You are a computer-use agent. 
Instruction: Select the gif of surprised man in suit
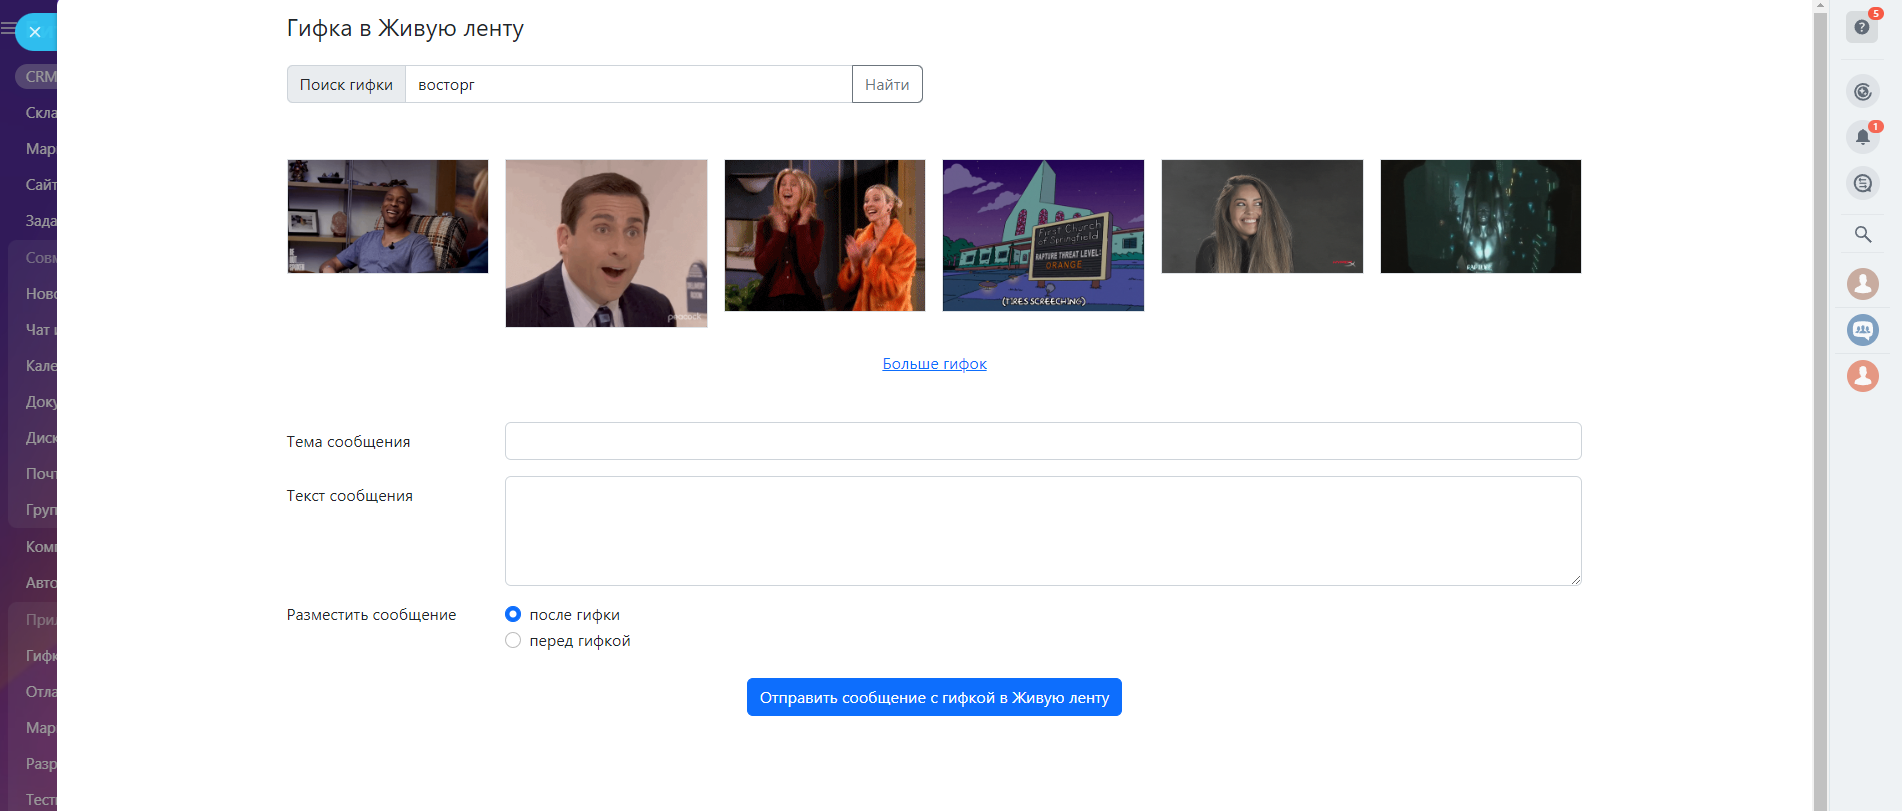606,243
